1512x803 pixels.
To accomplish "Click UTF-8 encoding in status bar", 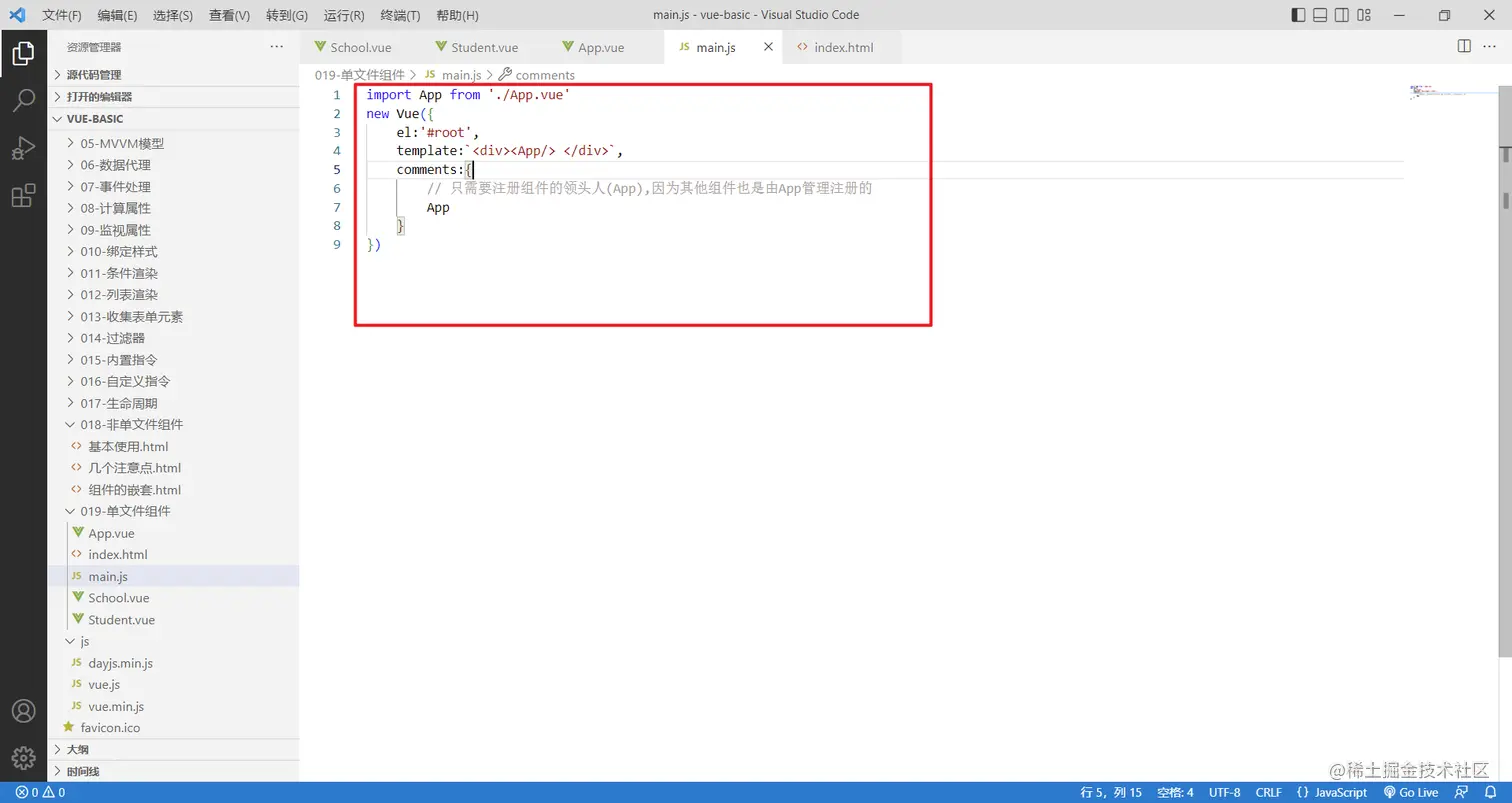I will pyautogui.click(x=1225, y=792).
